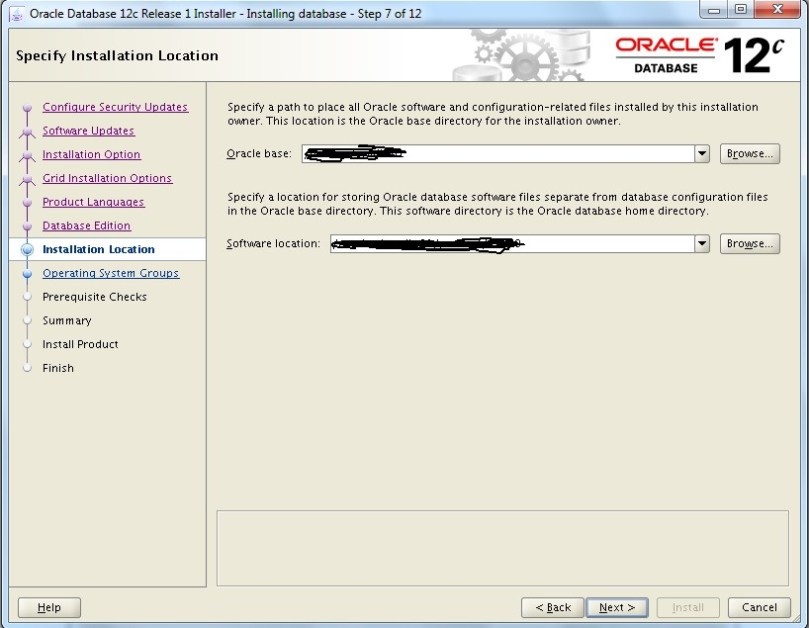Screen dimensions: 809x628
Task: Expand the Oracle base dropdown arrow
Action: point(701,154)
